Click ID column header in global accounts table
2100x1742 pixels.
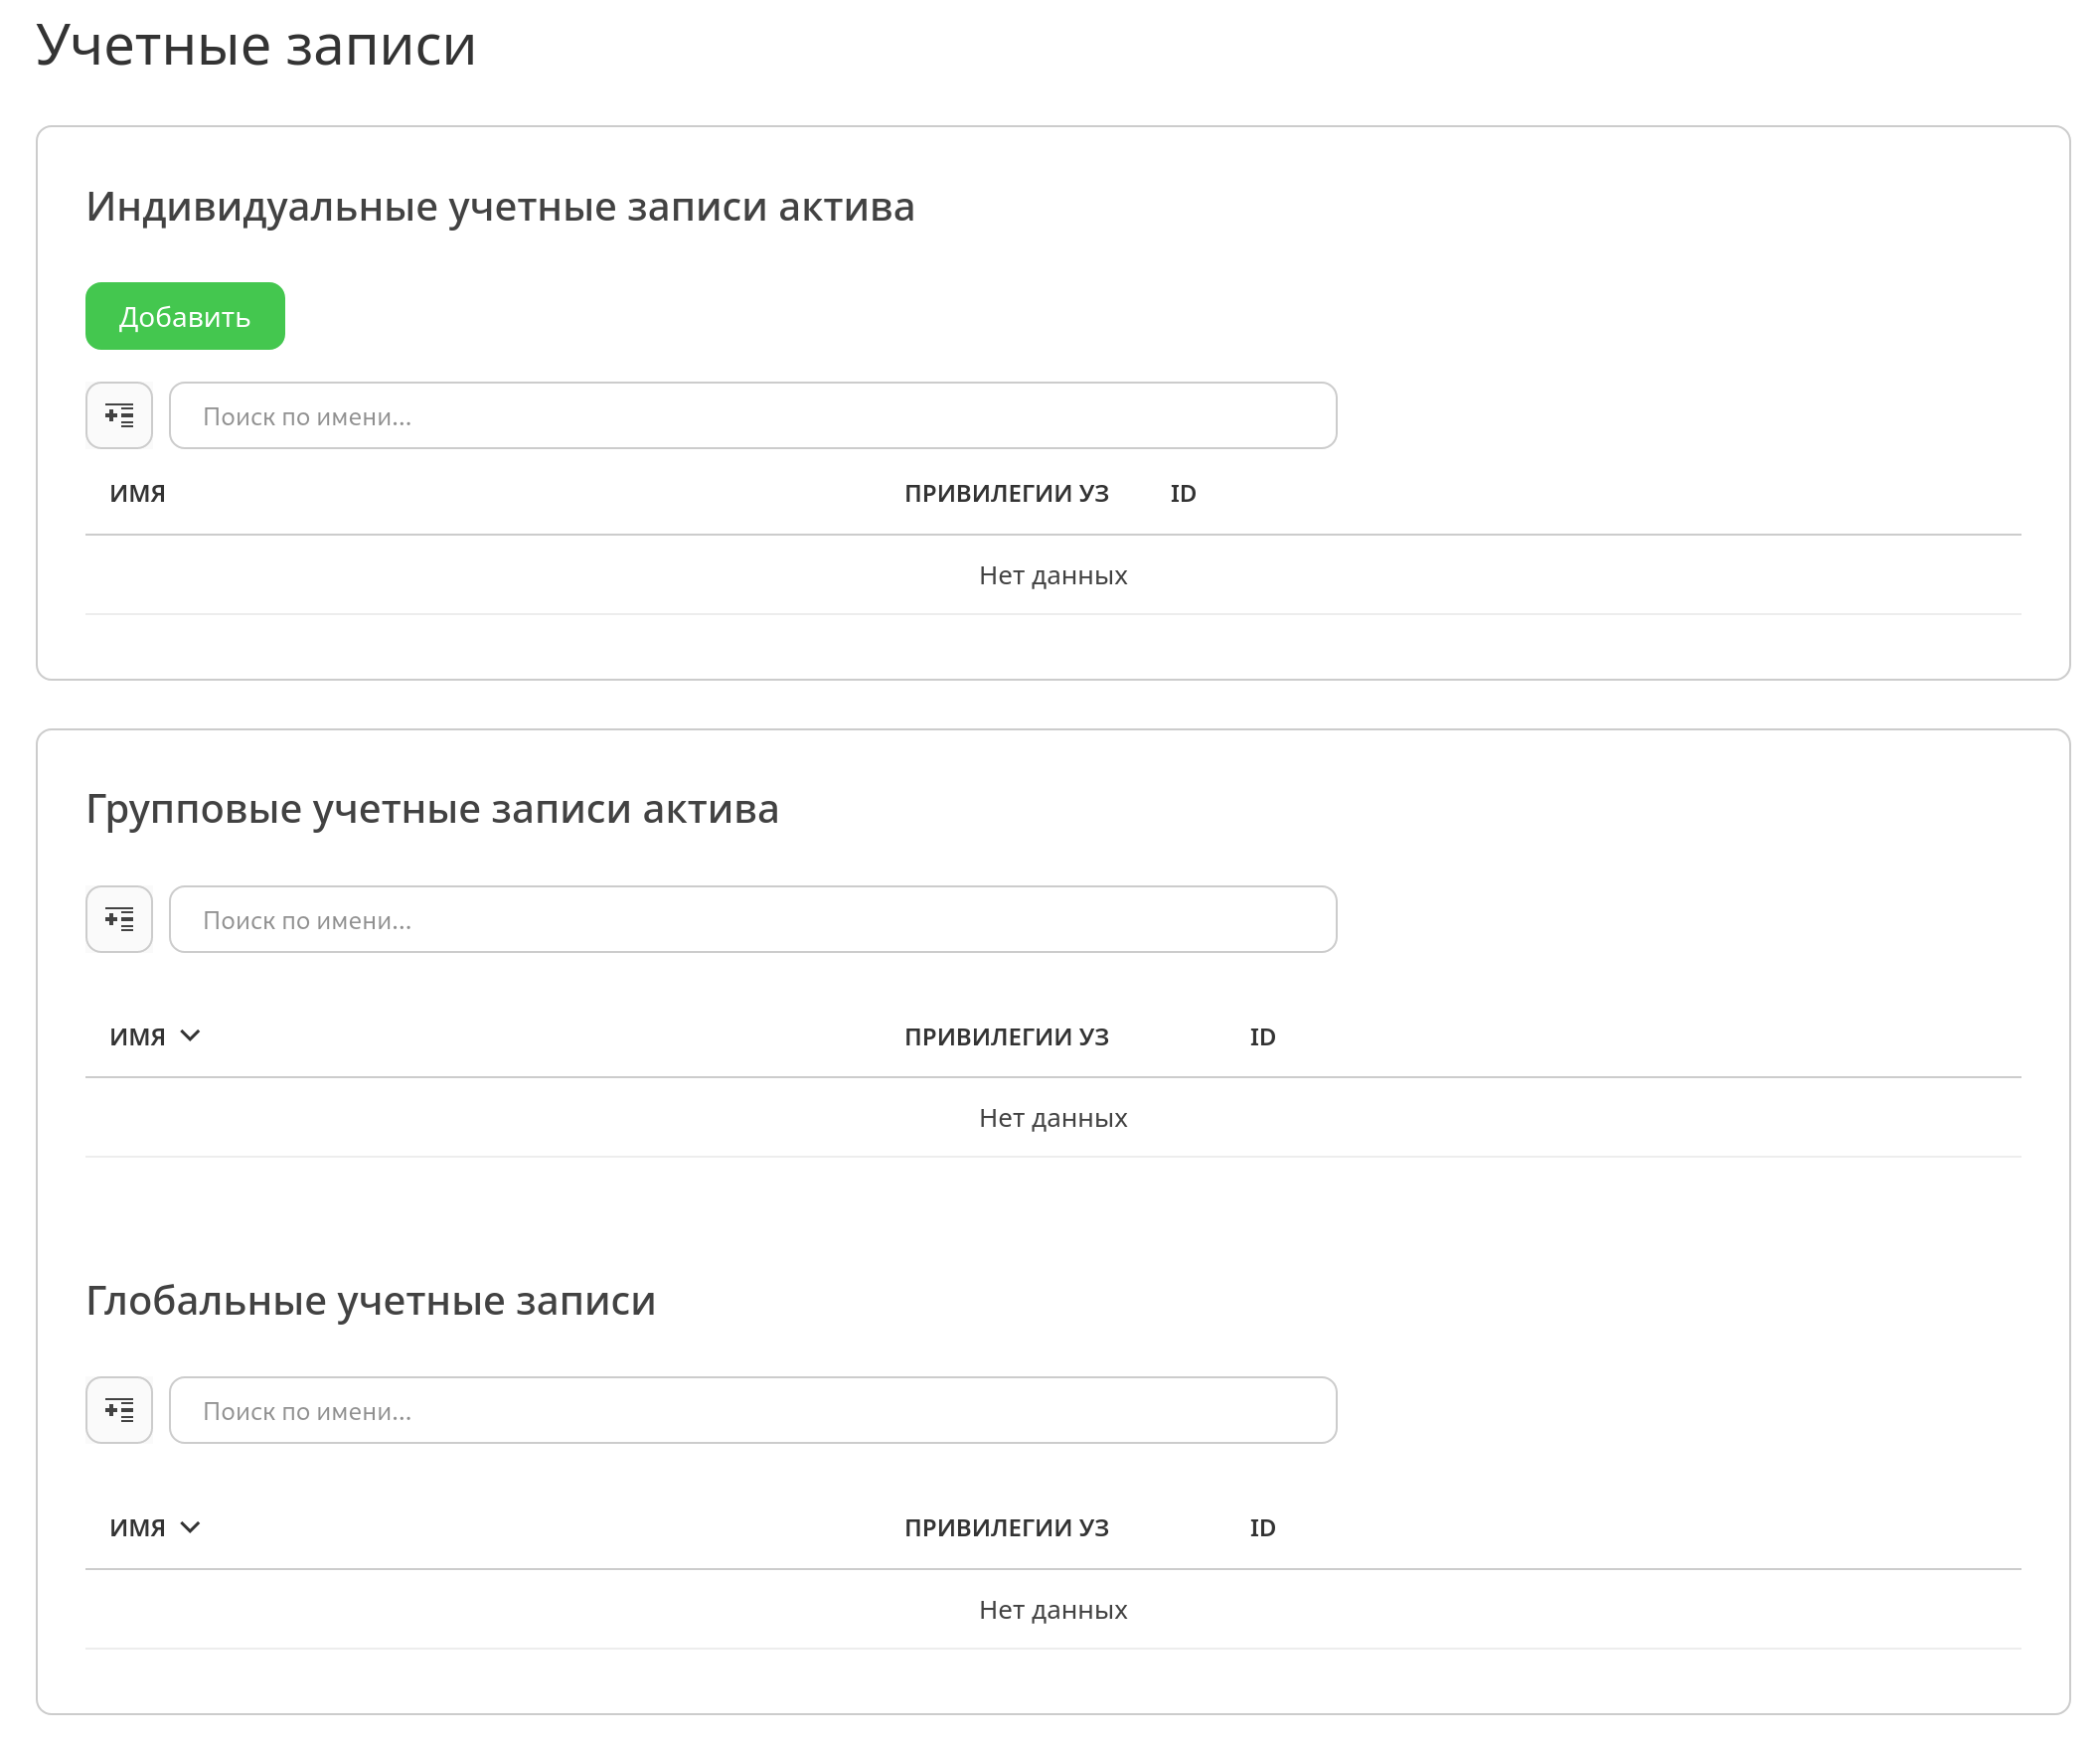point(1262,1528)
